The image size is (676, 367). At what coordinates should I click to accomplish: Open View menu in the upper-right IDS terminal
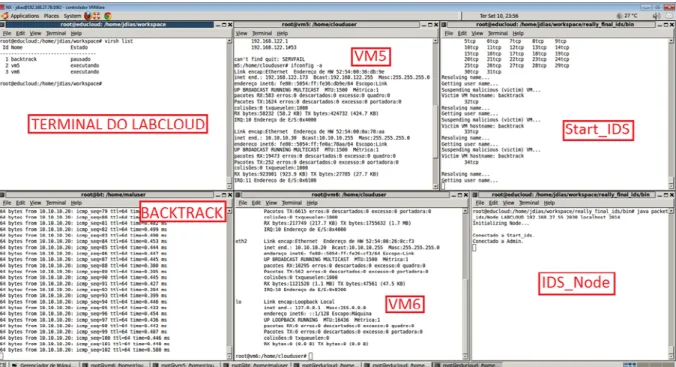click(477, 33)
